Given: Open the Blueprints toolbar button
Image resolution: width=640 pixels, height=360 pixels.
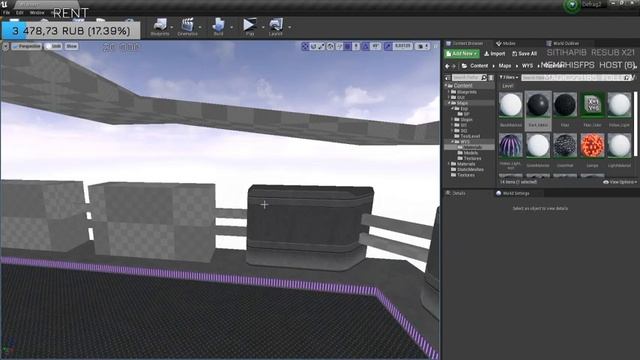Looking at the screenshot, I should [160, 27].
